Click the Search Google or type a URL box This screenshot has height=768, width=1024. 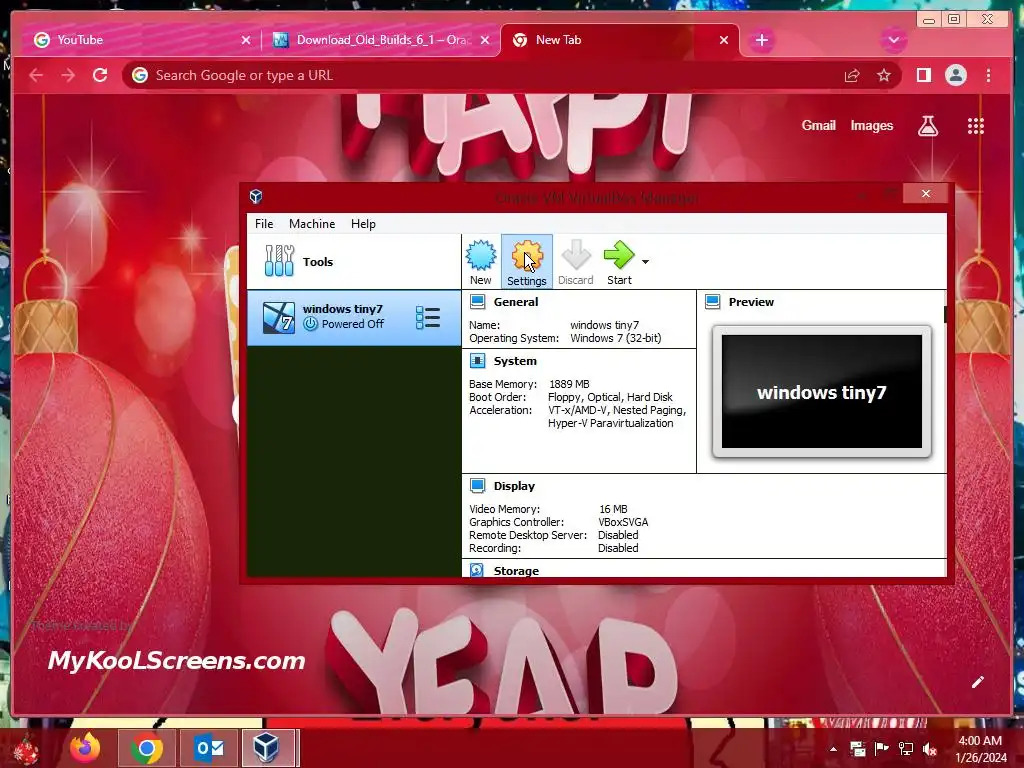tap(483, 76)
